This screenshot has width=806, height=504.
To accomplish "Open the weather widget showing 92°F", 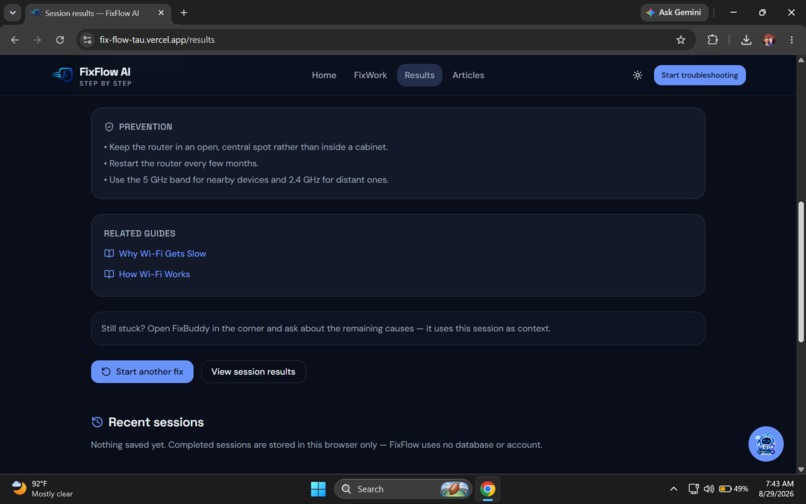I will coord(42,489).
